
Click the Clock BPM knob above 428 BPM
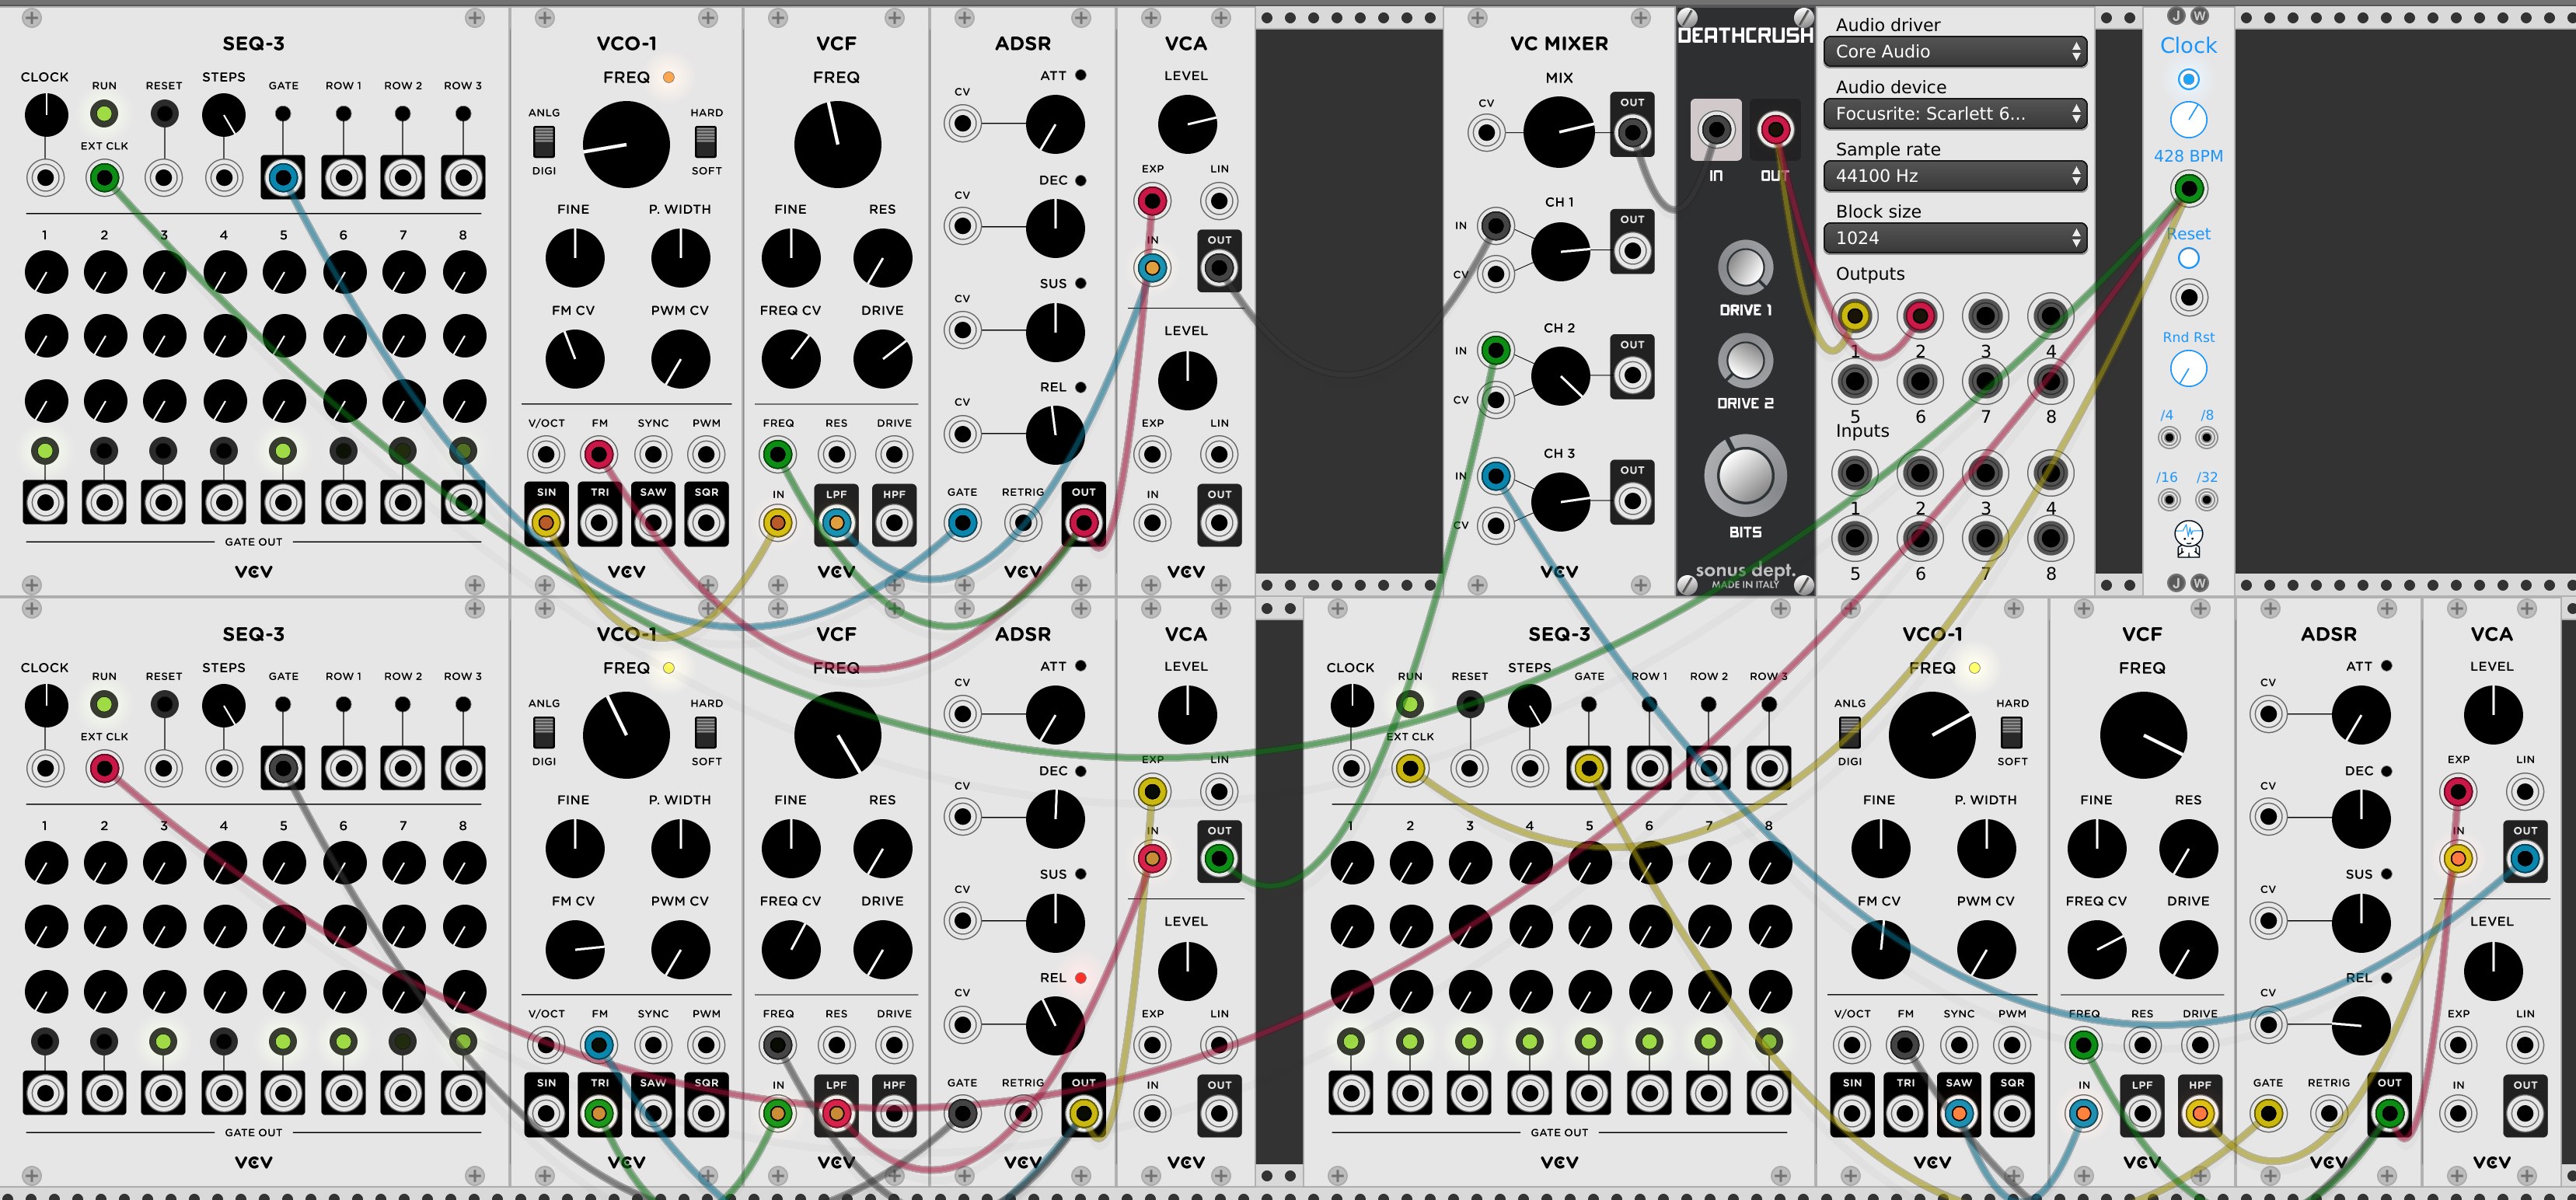pyautogui.click(x=2188, y=119)
